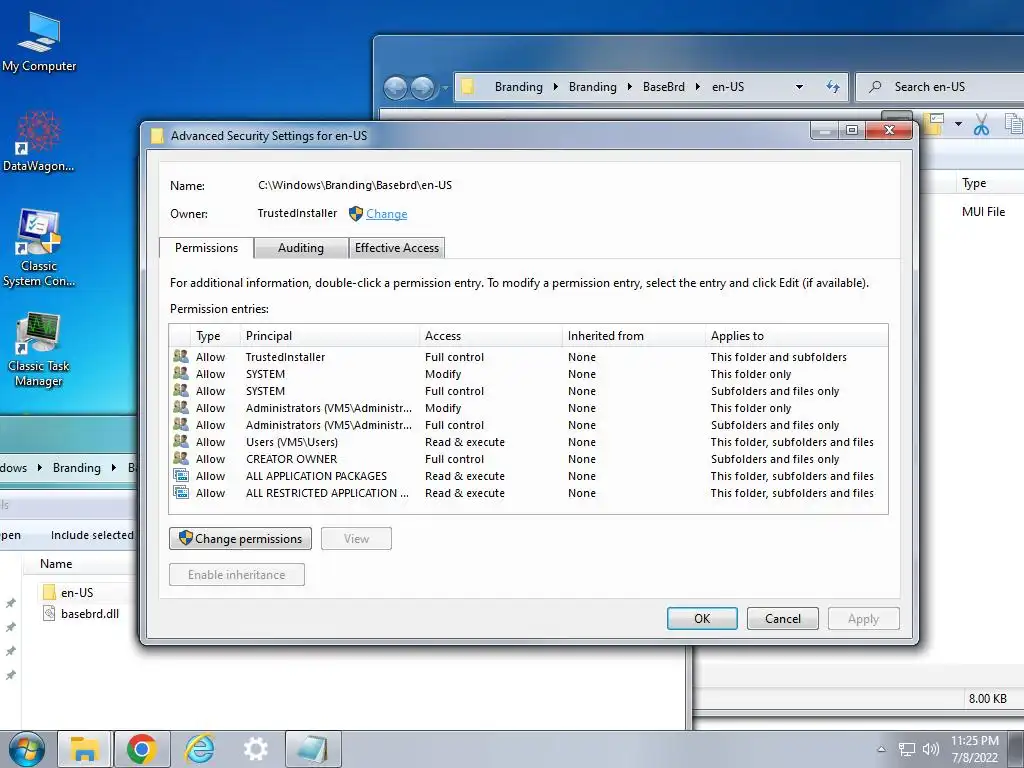This screenshot has height=768, width=1024.
Task: Sort by the Applies to column header
Action: tap(796, 336)
